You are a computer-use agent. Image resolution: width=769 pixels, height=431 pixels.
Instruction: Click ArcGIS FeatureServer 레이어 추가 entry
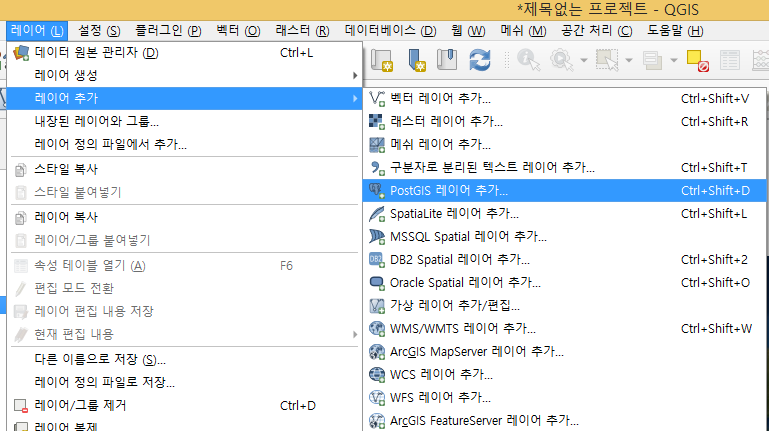point(565,420)
